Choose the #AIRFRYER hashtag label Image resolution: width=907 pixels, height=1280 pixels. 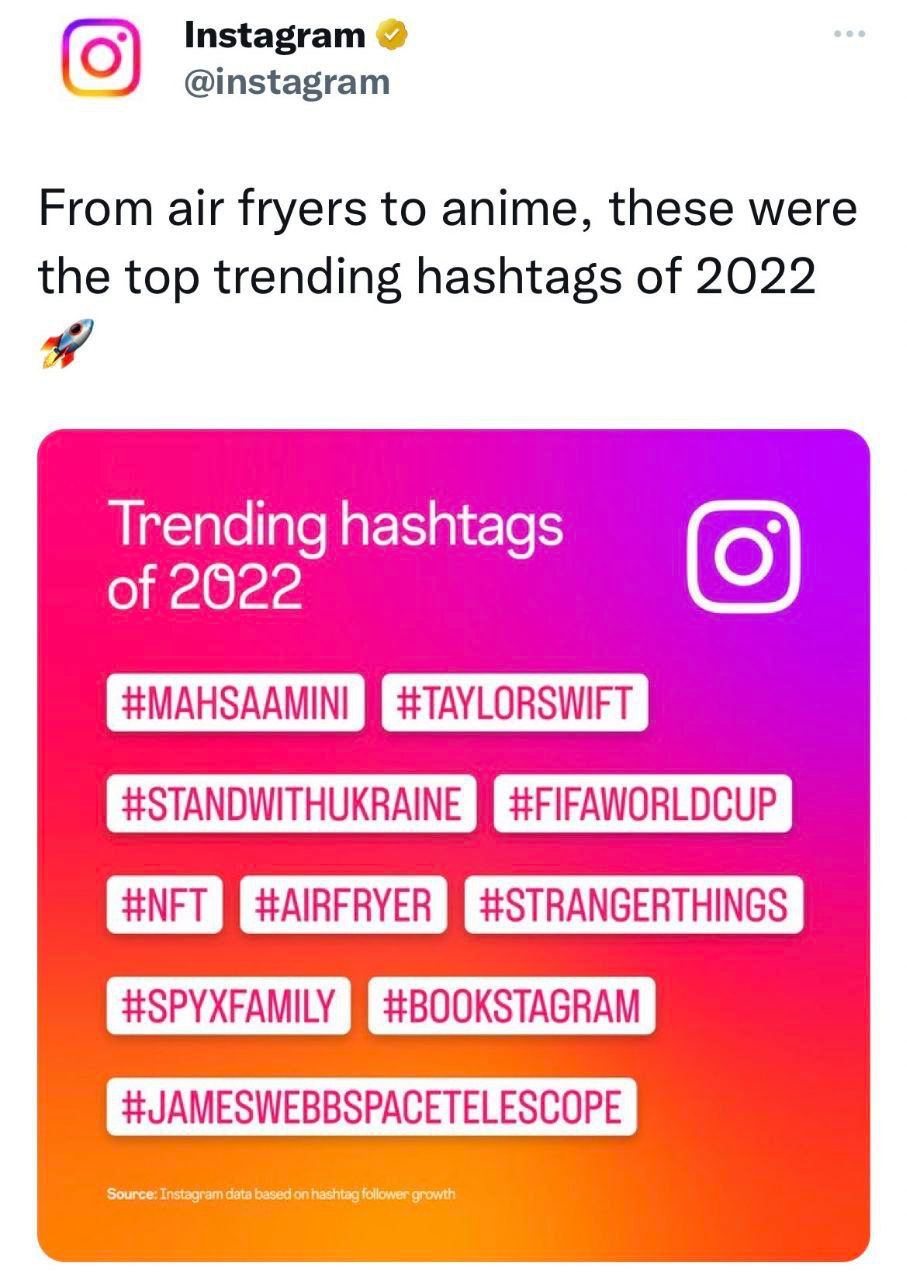point(343,906)
